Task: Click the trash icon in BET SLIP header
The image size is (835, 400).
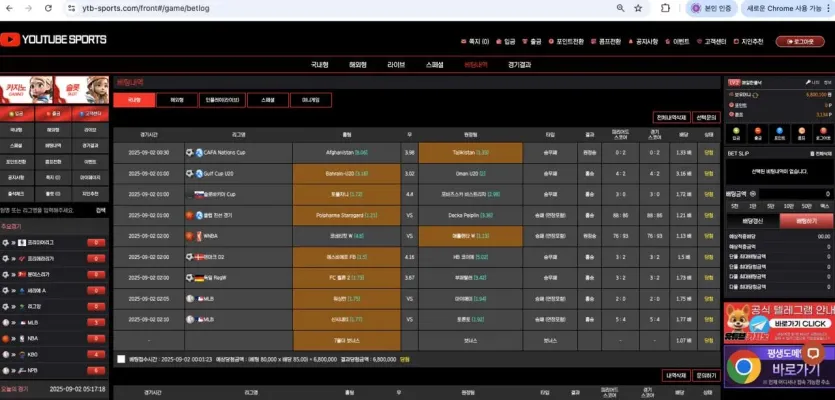Action: coord(811,153)
